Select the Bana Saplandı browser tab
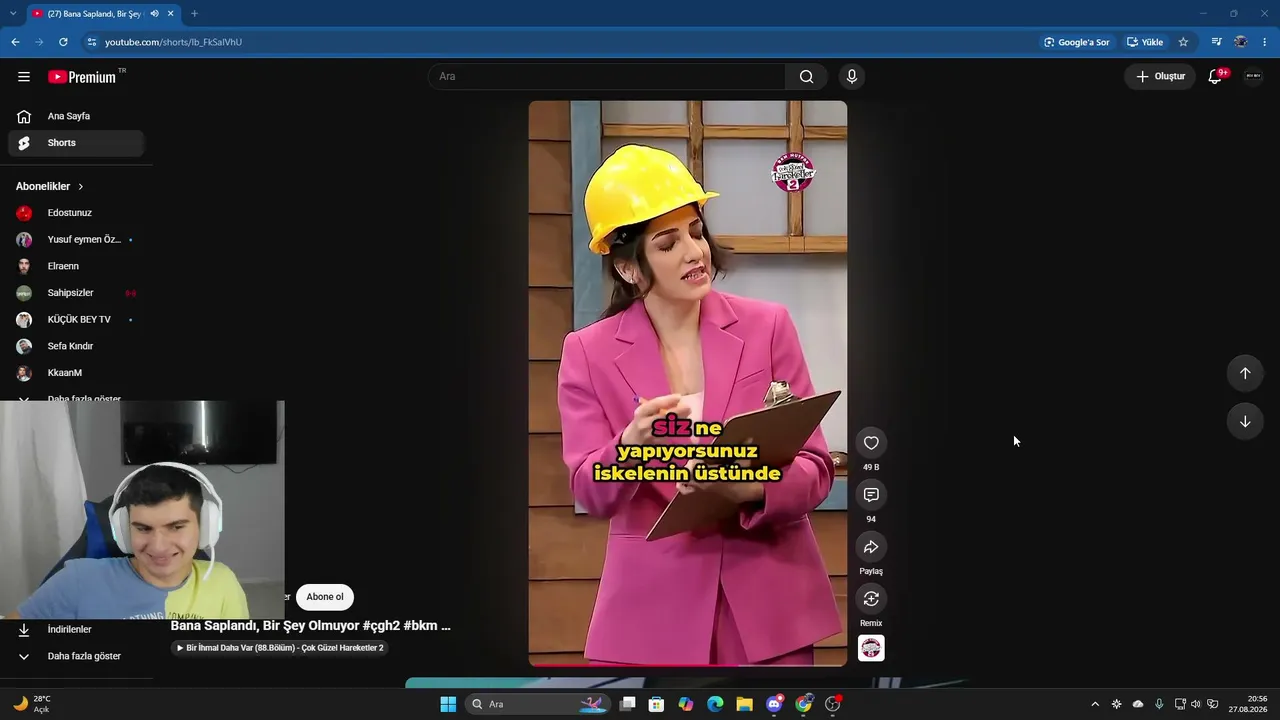Viewport: 1280px width, 720px height. [x=95, y=14]
